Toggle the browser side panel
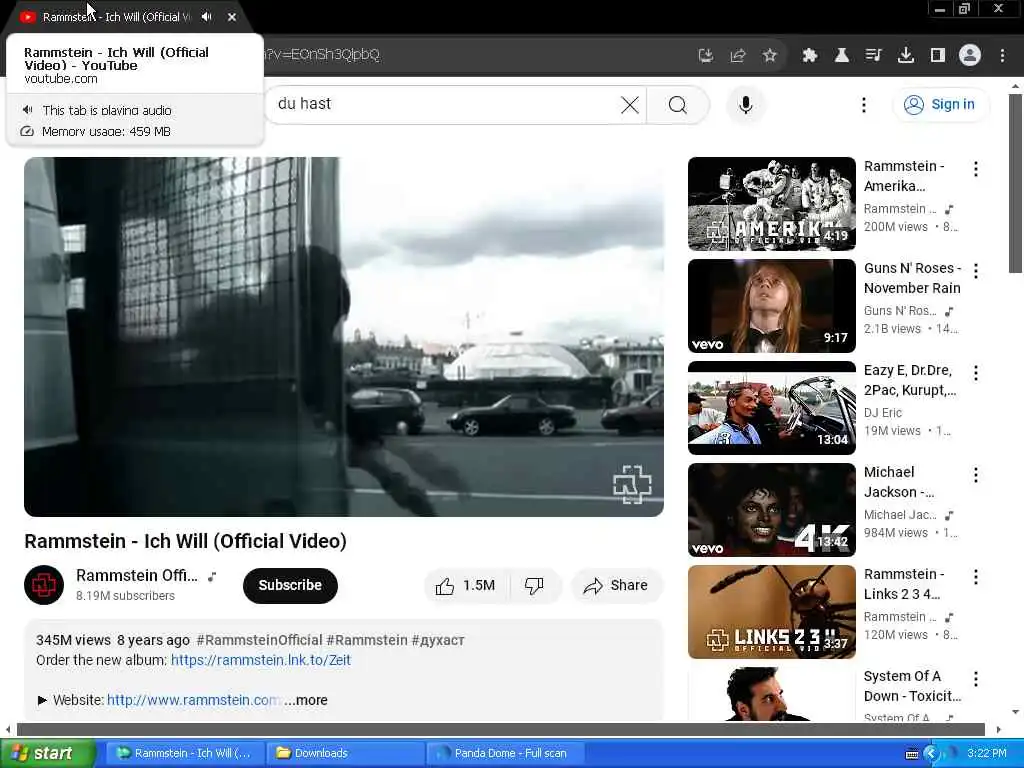Screen dimensions: 1024x768 (x=938, y=56)
